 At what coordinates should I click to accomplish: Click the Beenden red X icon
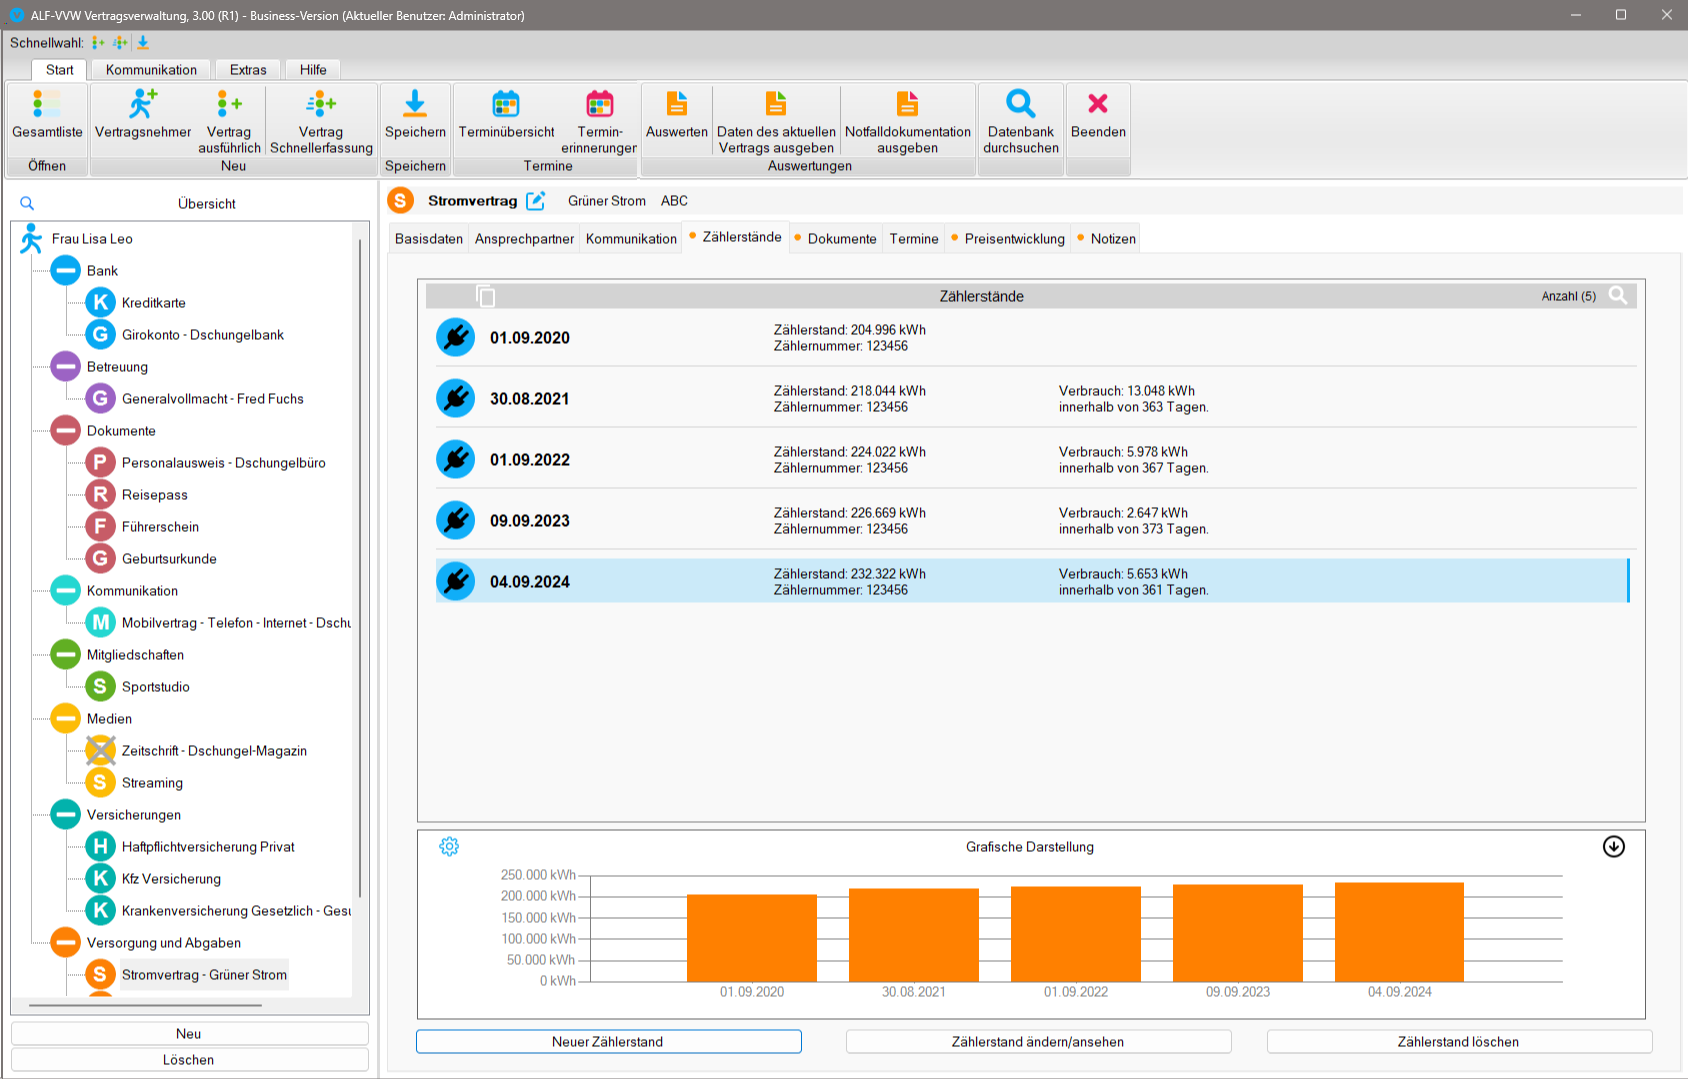click(x=1097, y=104)
